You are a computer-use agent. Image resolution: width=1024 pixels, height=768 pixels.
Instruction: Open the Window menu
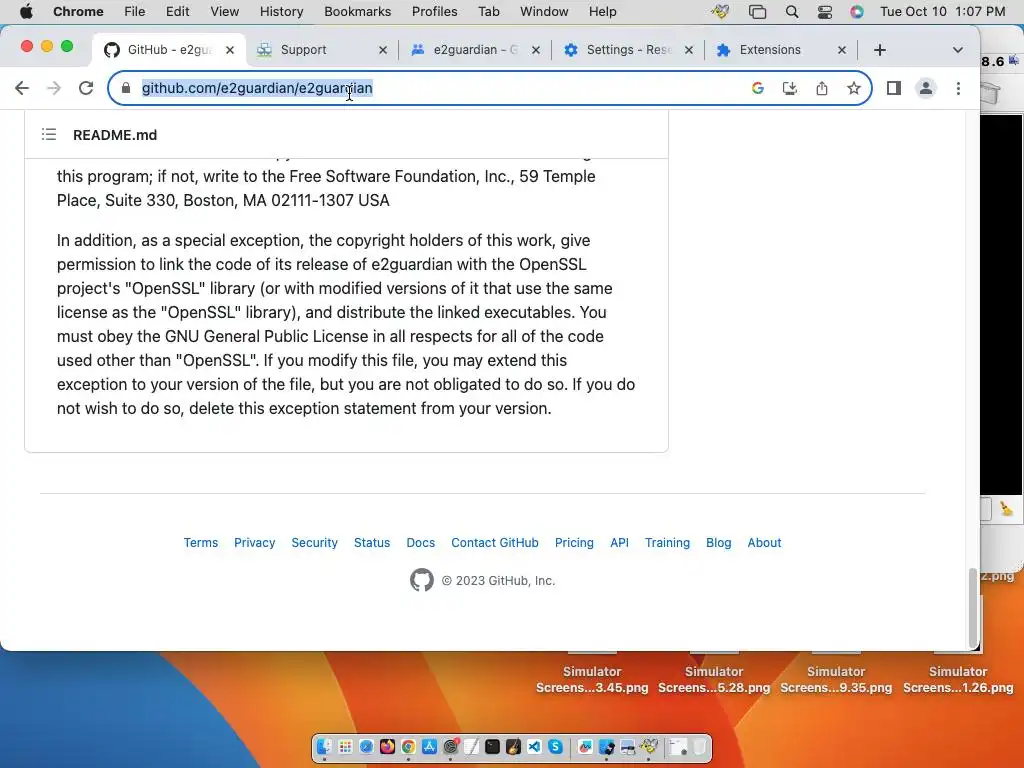click(x=544, y=12)
